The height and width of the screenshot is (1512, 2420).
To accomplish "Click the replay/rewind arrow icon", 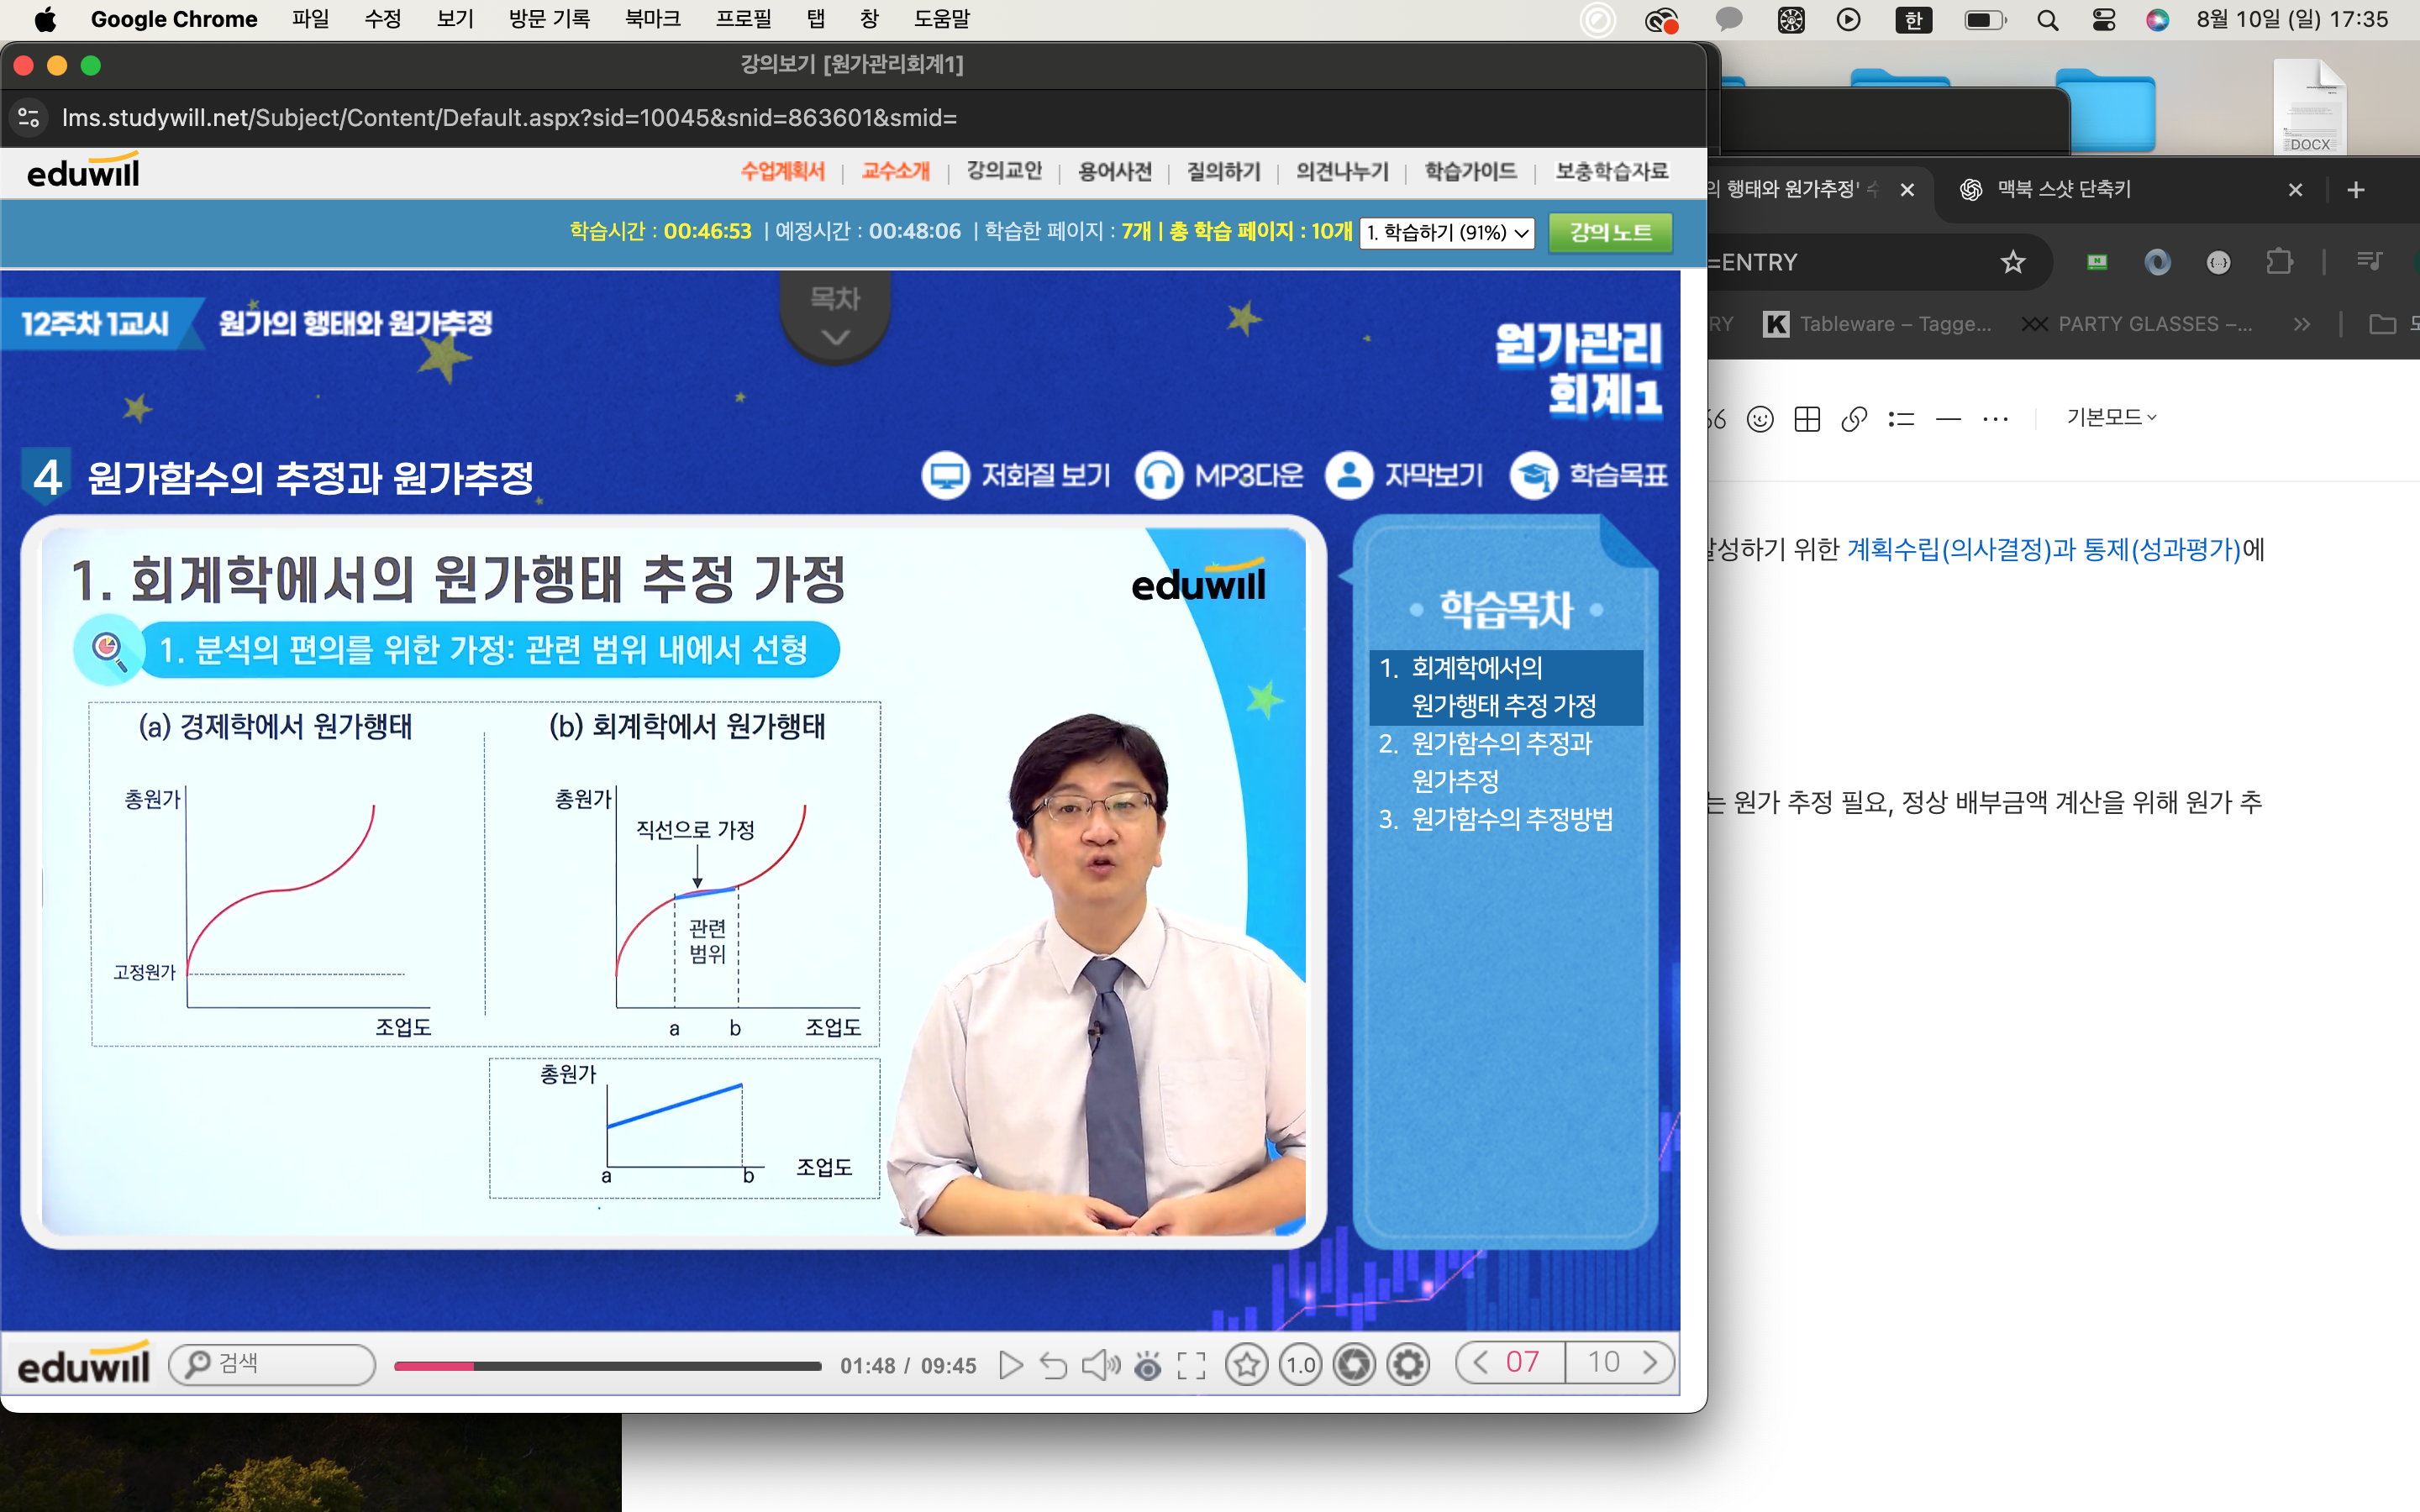I will (x=1053, y=1365).
